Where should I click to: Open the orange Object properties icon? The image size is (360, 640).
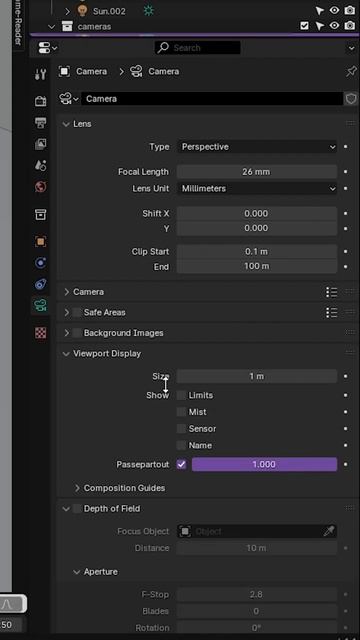40,241
